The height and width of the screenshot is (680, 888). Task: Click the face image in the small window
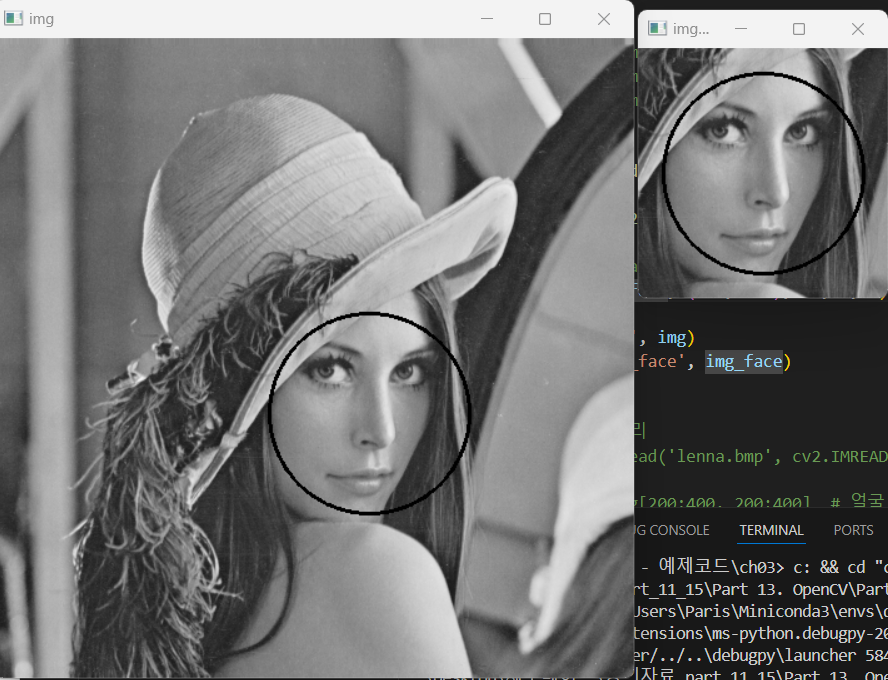[x=762, y=172]
